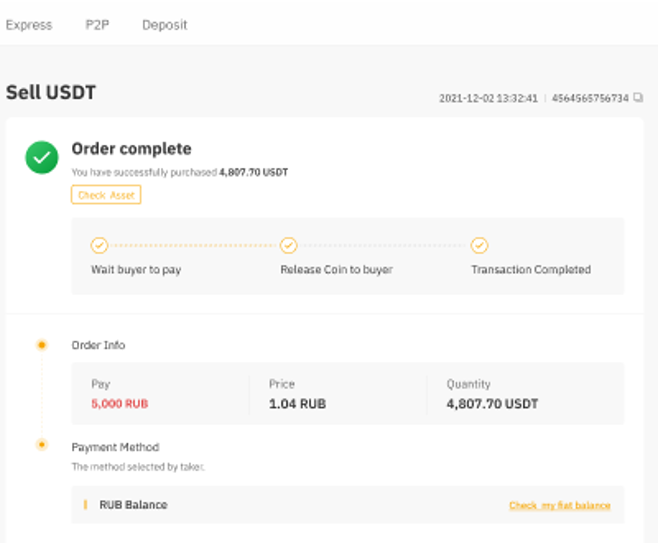Click the Order Info timeline bullet
The width and height of the screenshot is (663, 543).
42,345
